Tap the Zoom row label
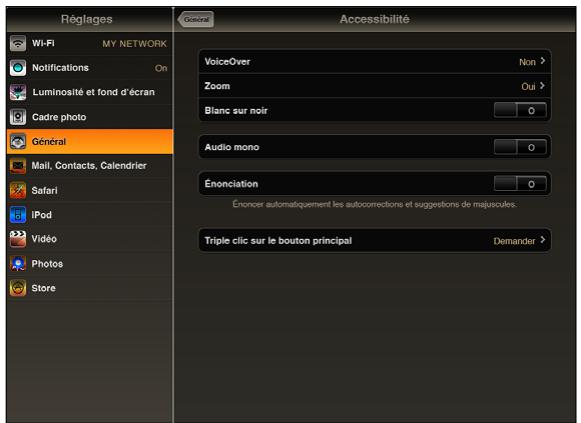581x423 pixels. pyautogui.click(x=217, y=86)
